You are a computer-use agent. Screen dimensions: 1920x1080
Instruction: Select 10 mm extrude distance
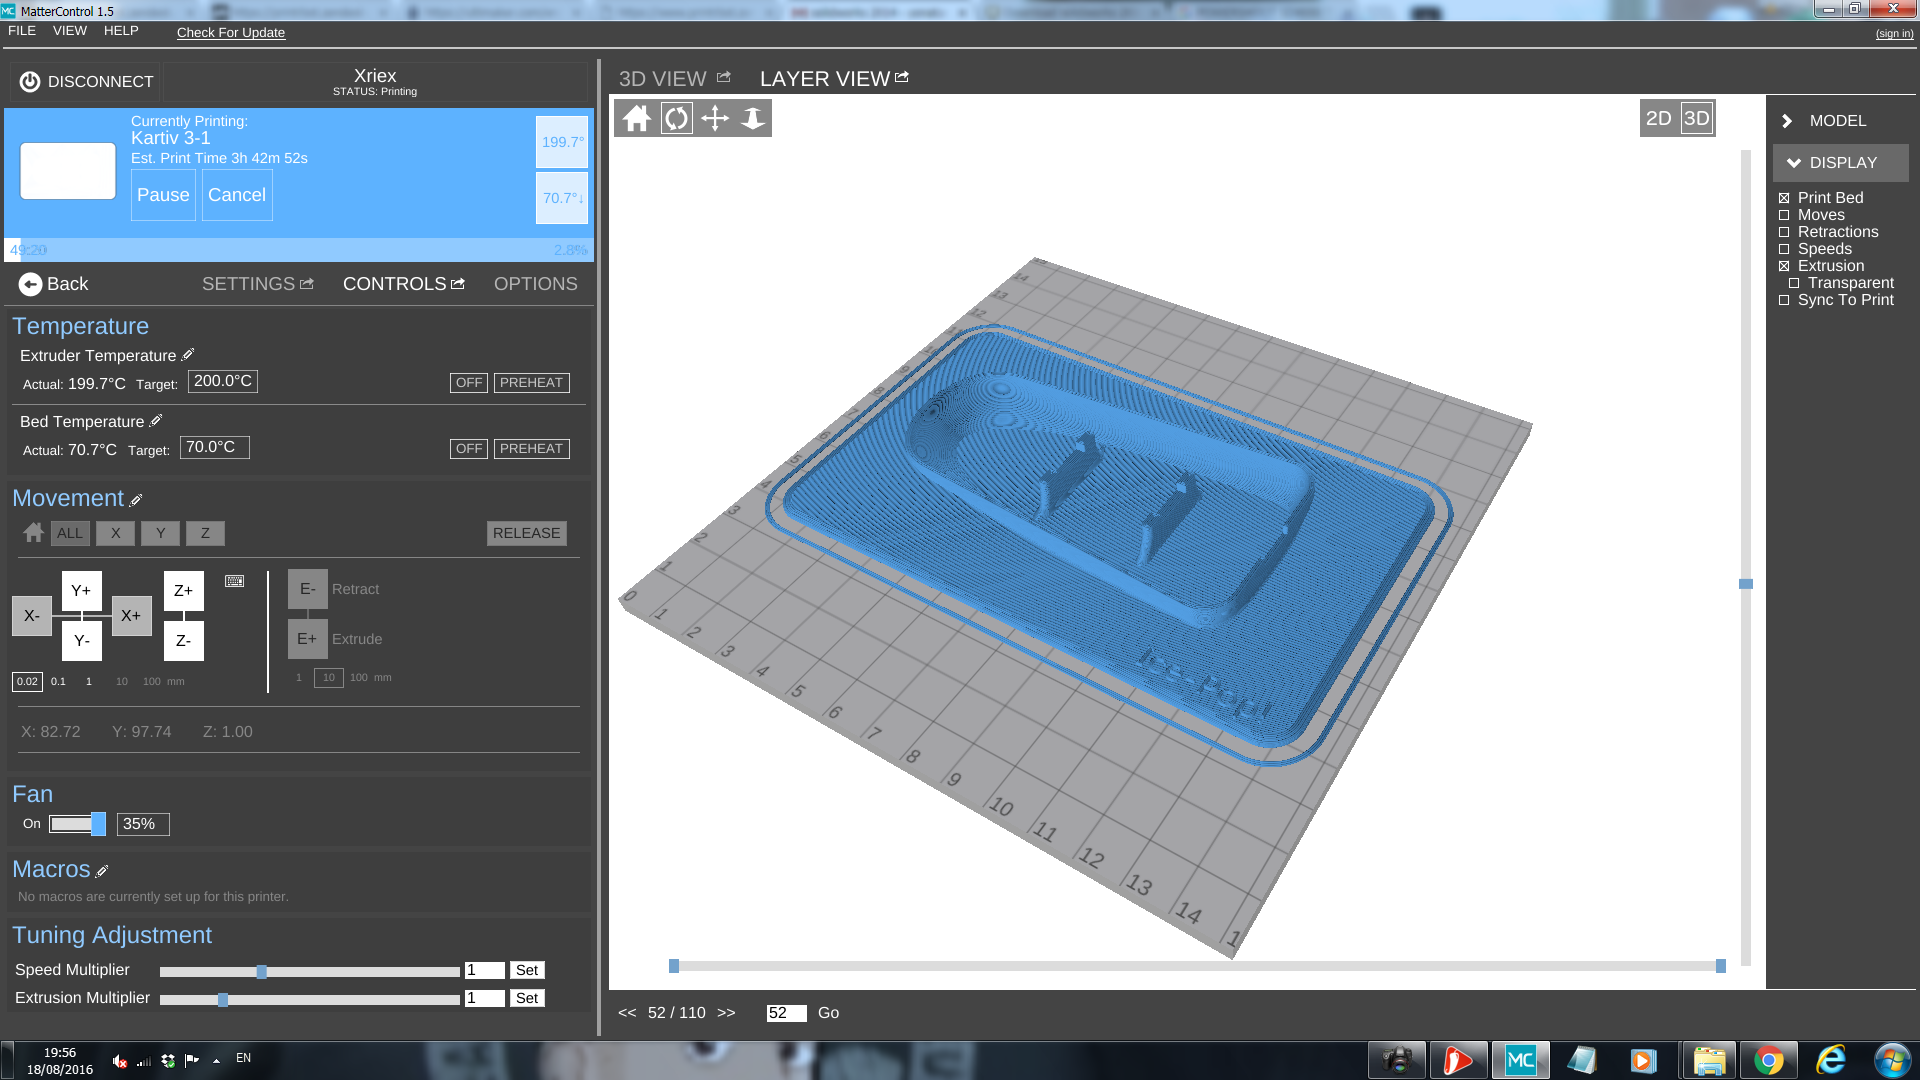(329, 678)
